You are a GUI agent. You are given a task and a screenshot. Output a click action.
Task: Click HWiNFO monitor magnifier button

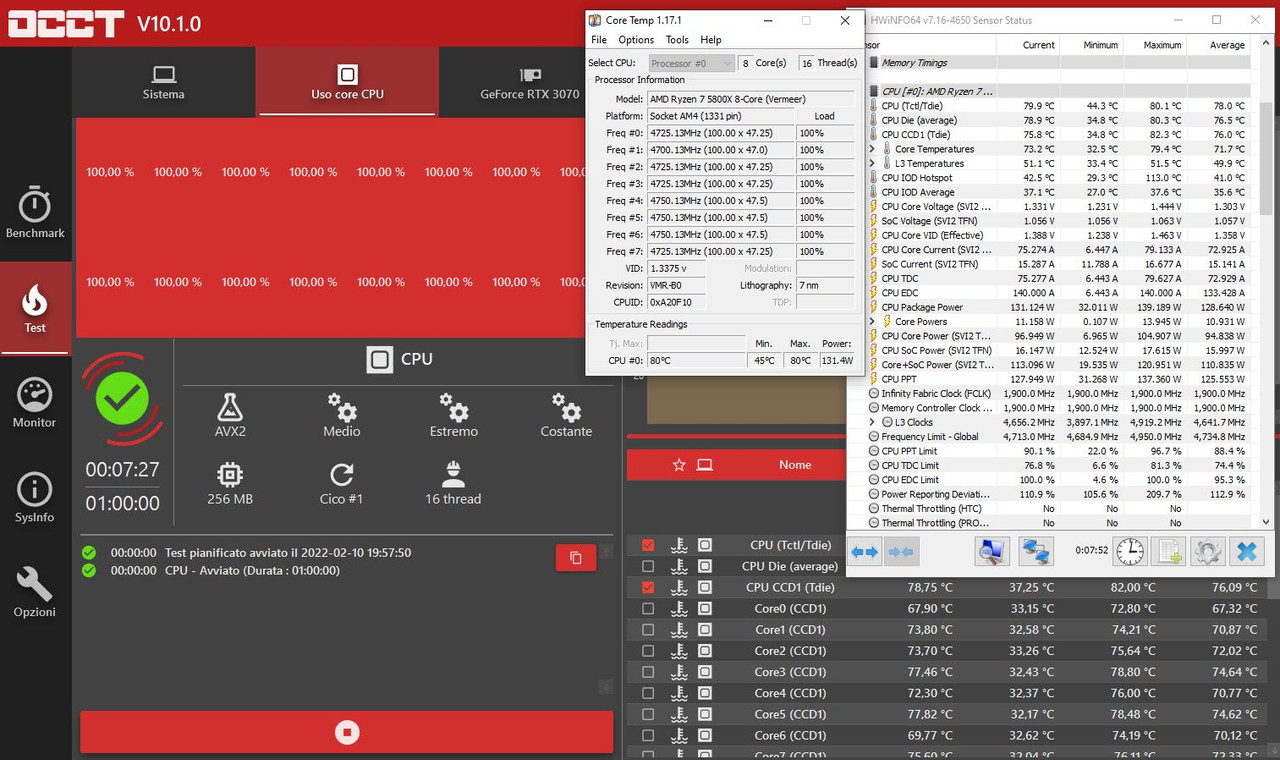pos(991,551)
